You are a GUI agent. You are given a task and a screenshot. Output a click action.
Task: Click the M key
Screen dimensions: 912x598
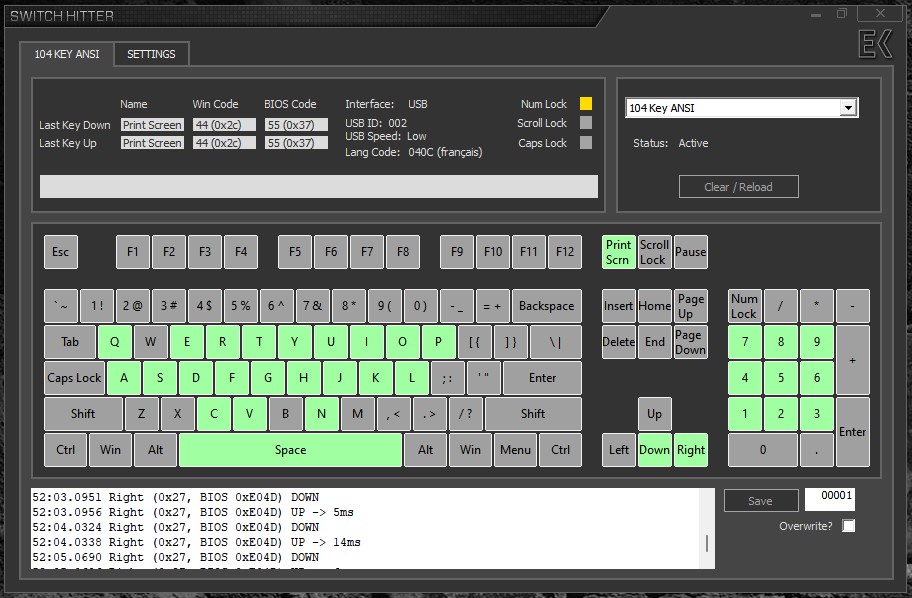point(358,414)
